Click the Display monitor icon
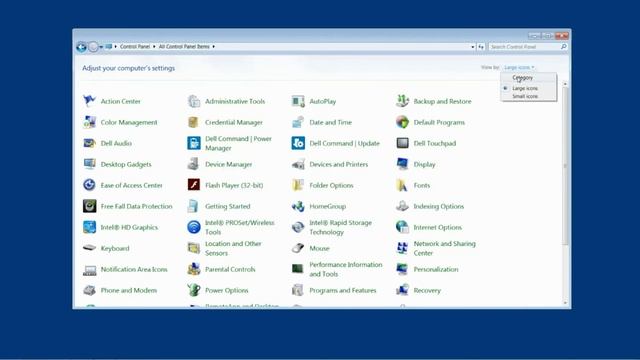This screenshot has height=360, width=640. 402,164
